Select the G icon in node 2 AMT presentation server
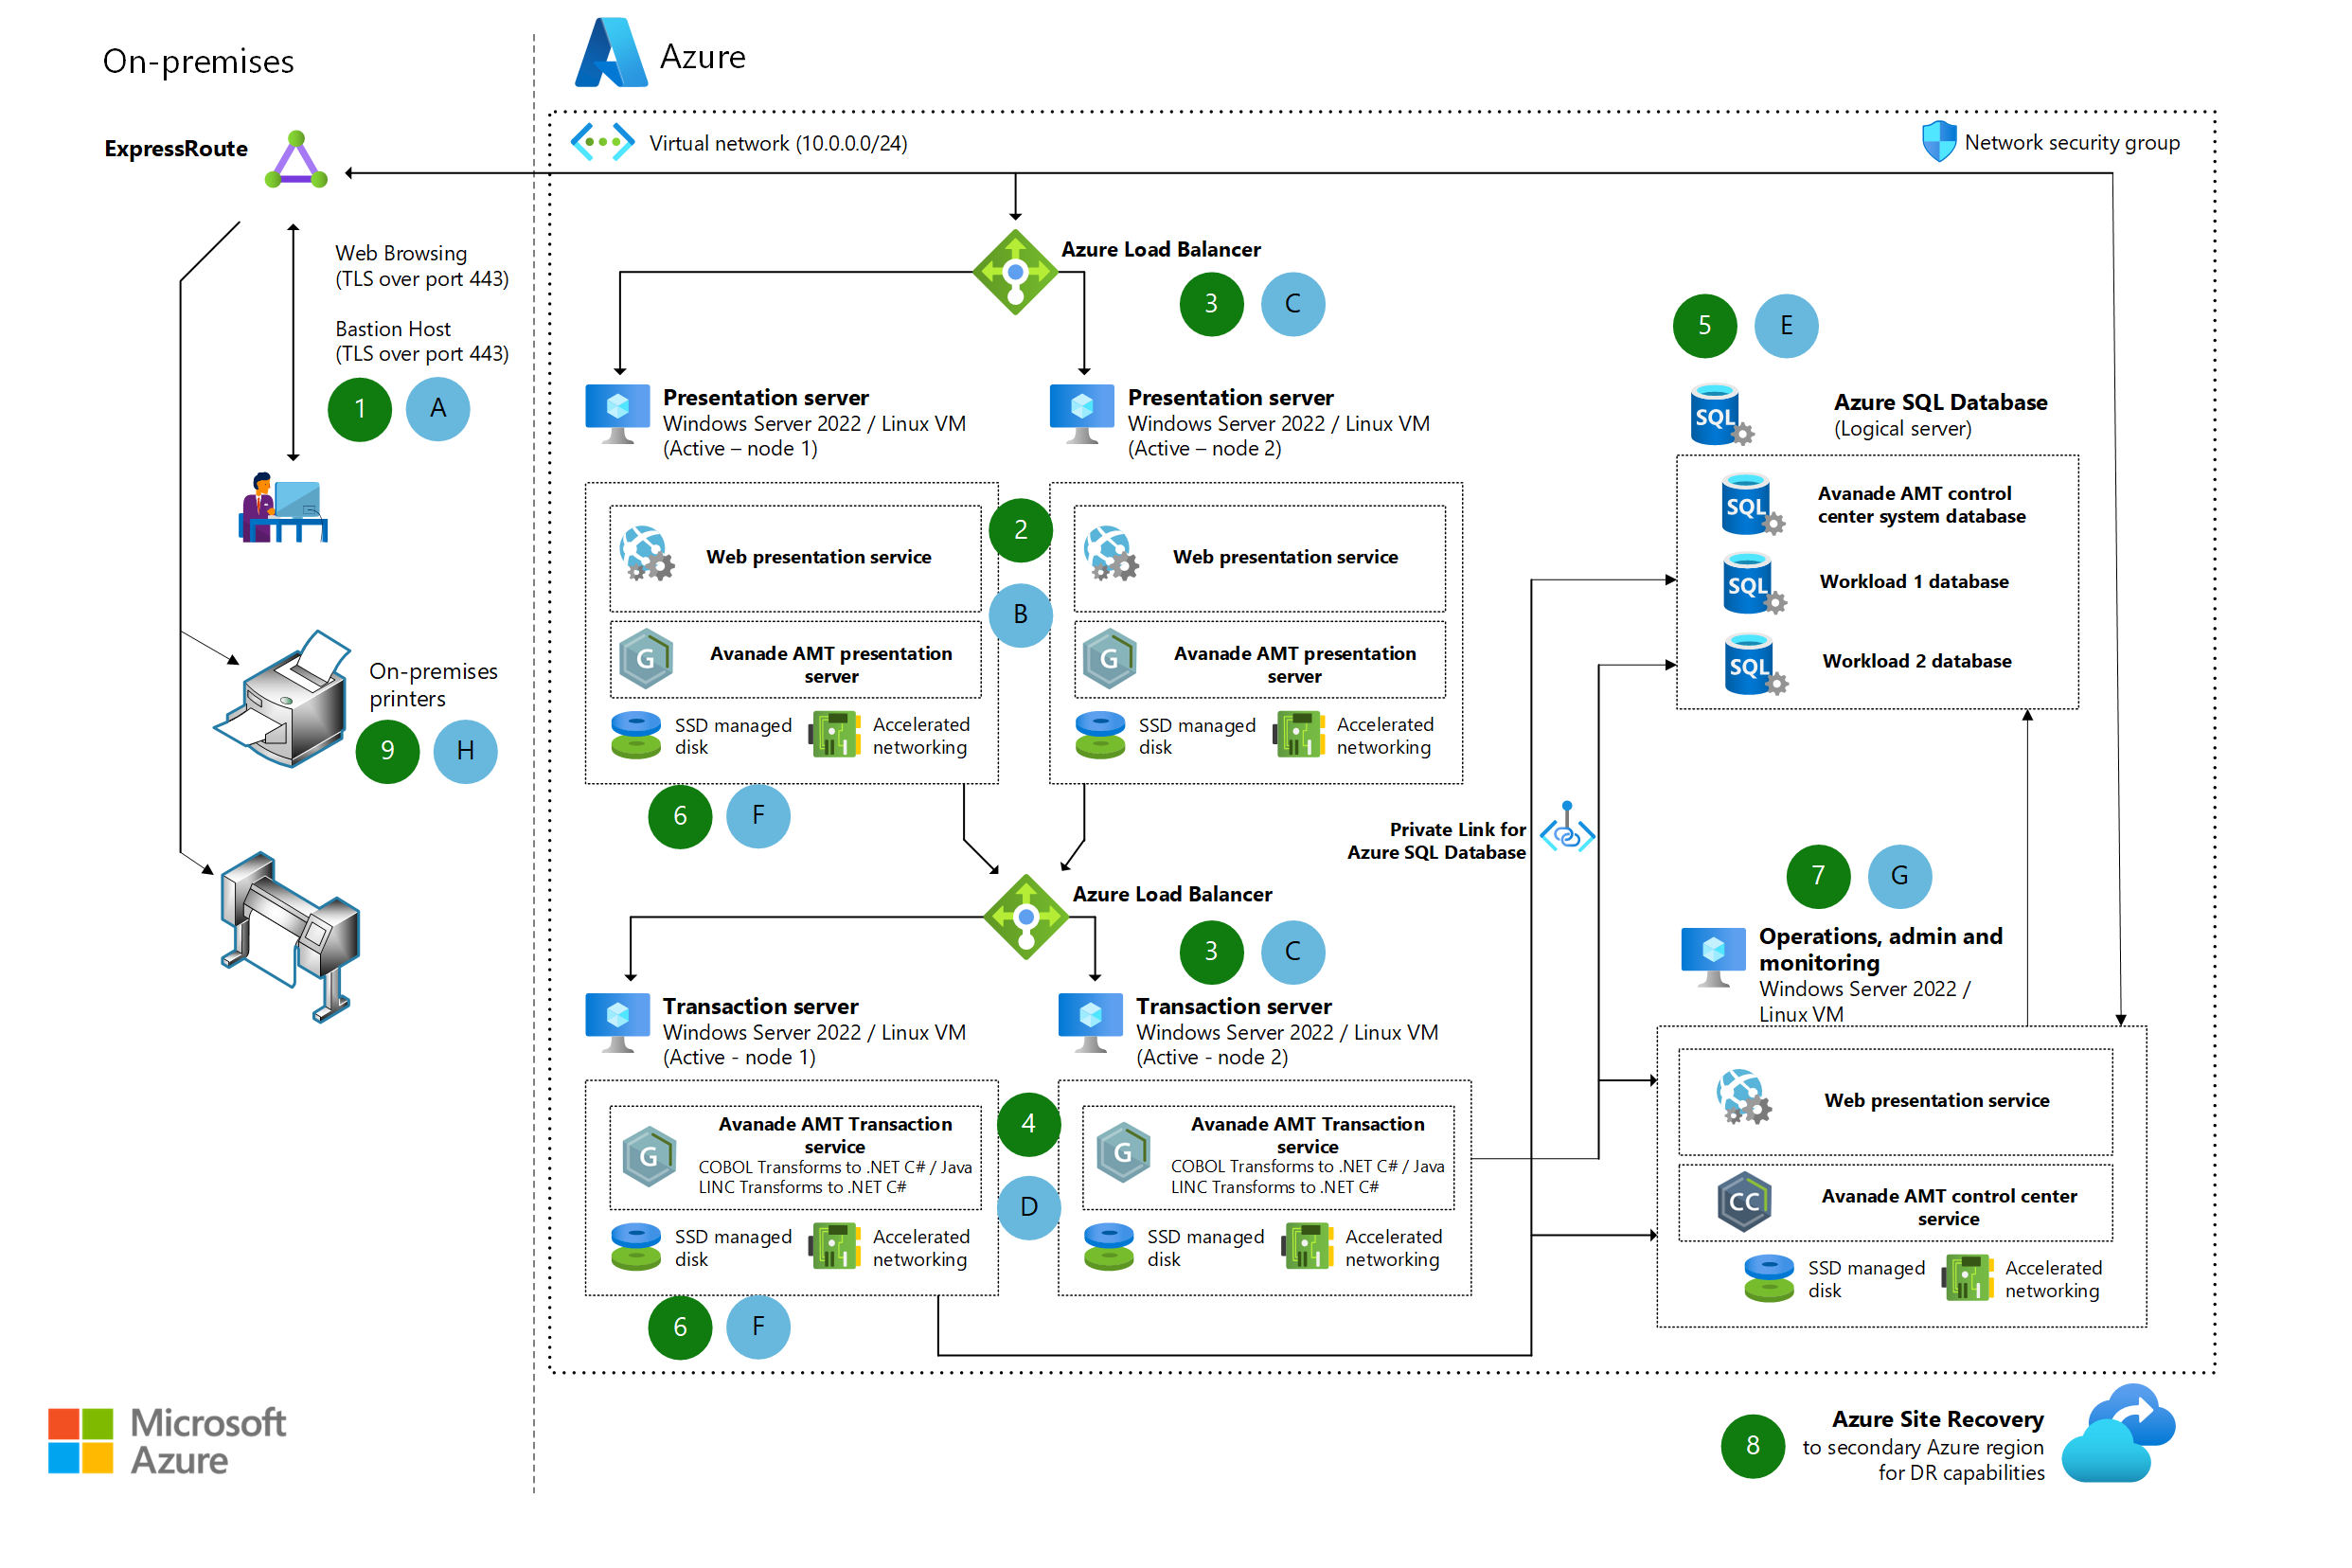The height and width of the screenshot is (1568, 2352). point(1110,658)
